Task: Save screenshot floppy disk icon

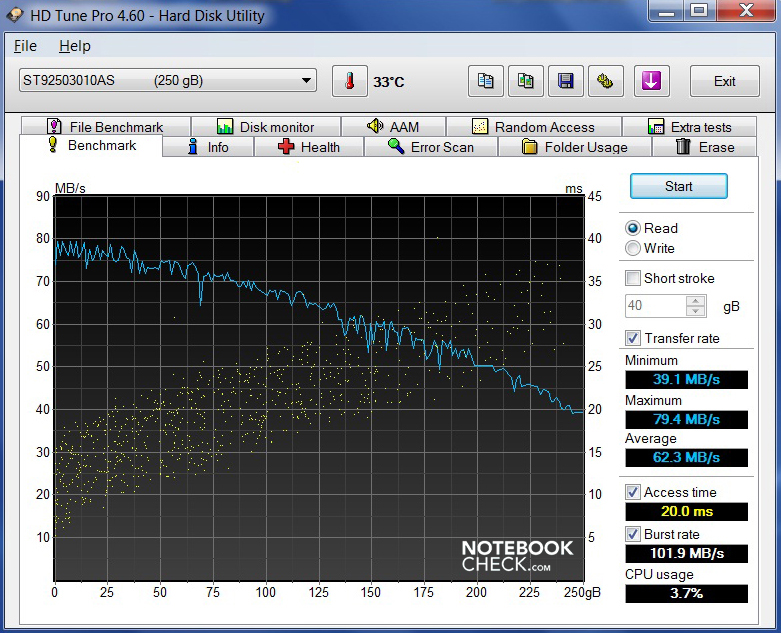Action: (565, 81)
